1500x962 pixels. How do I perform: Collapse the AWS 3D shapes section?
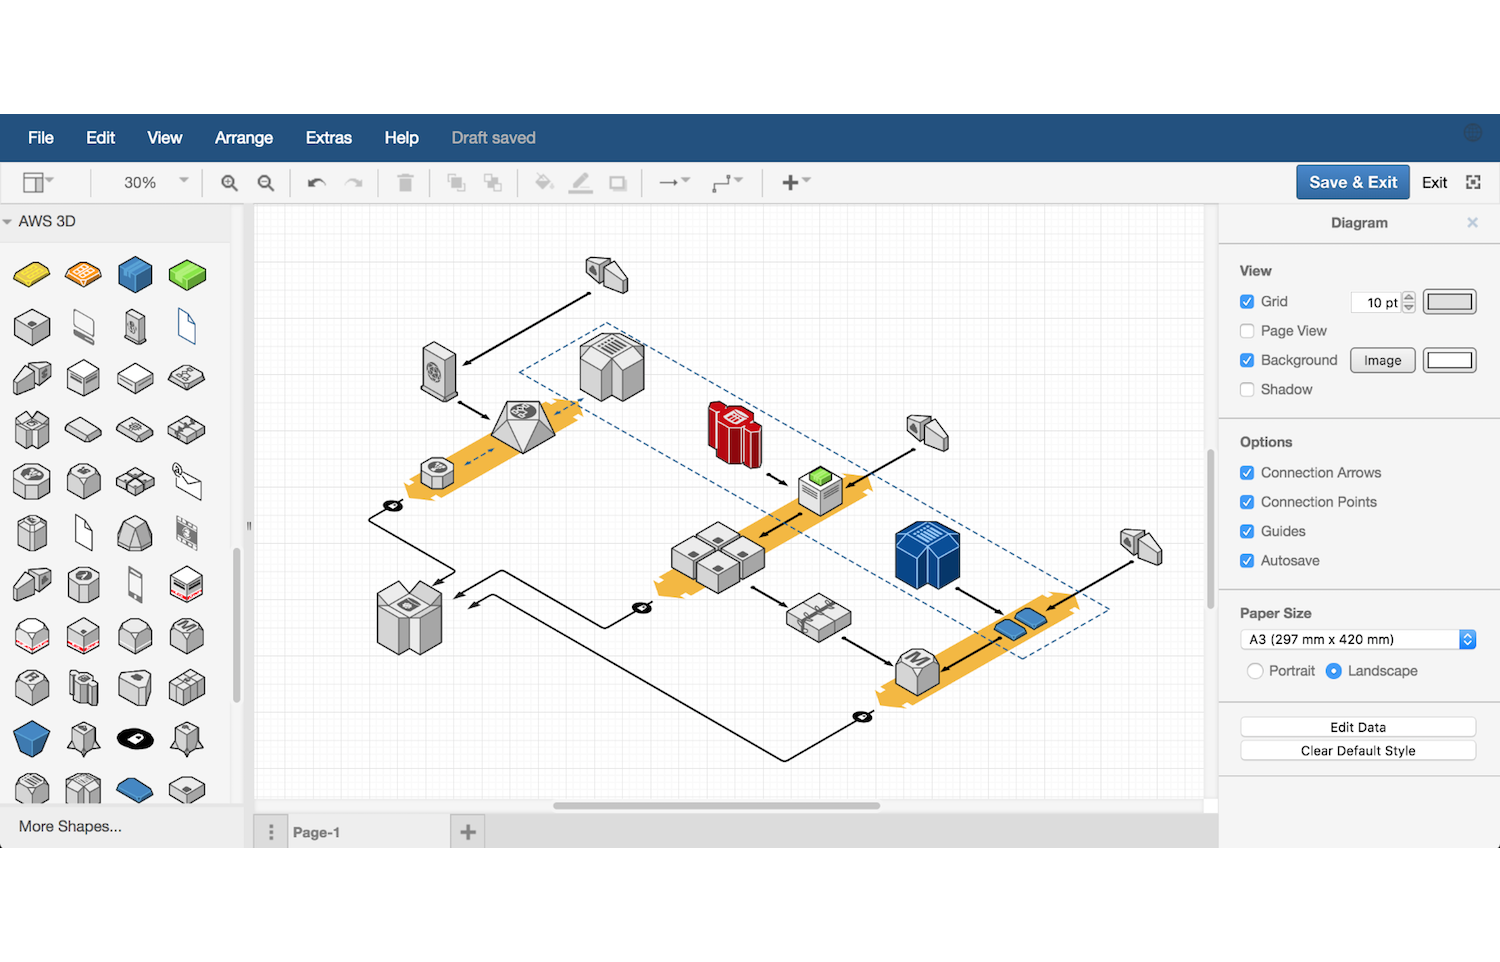point(10,221)
